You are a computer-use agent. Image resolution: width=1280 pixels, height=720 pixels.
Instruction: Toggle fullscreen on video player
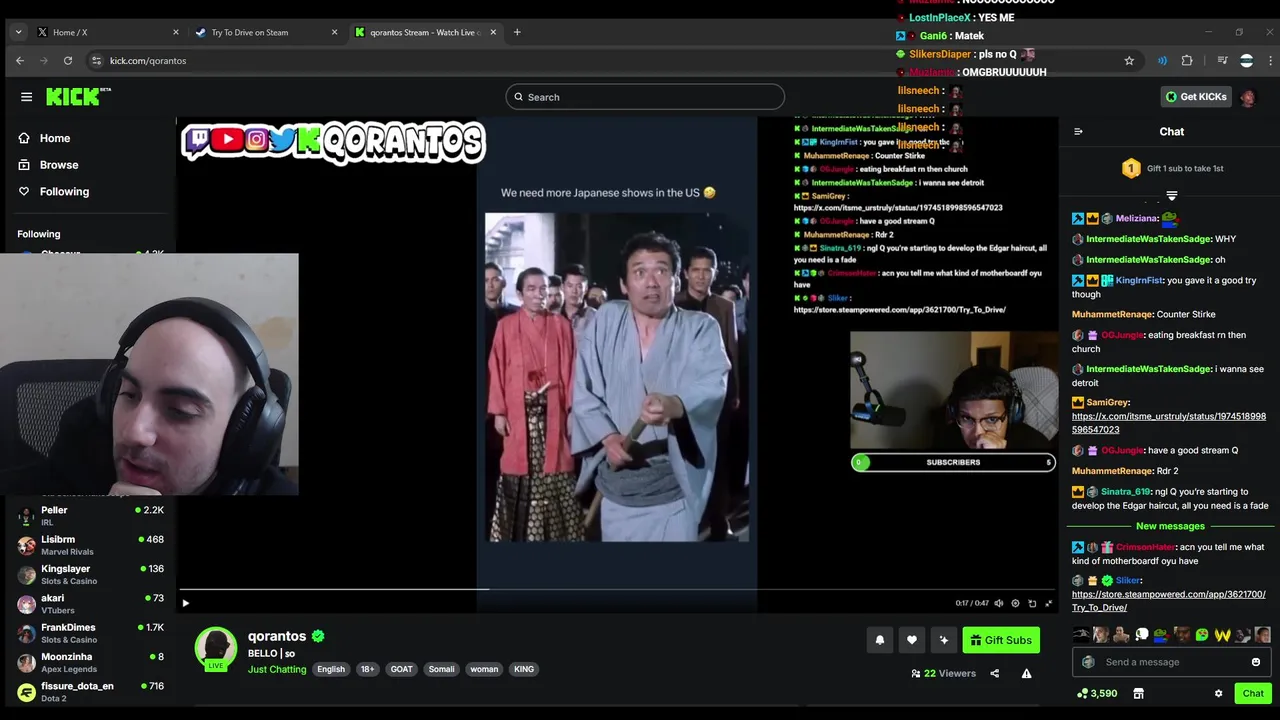tap(1048, 603)
